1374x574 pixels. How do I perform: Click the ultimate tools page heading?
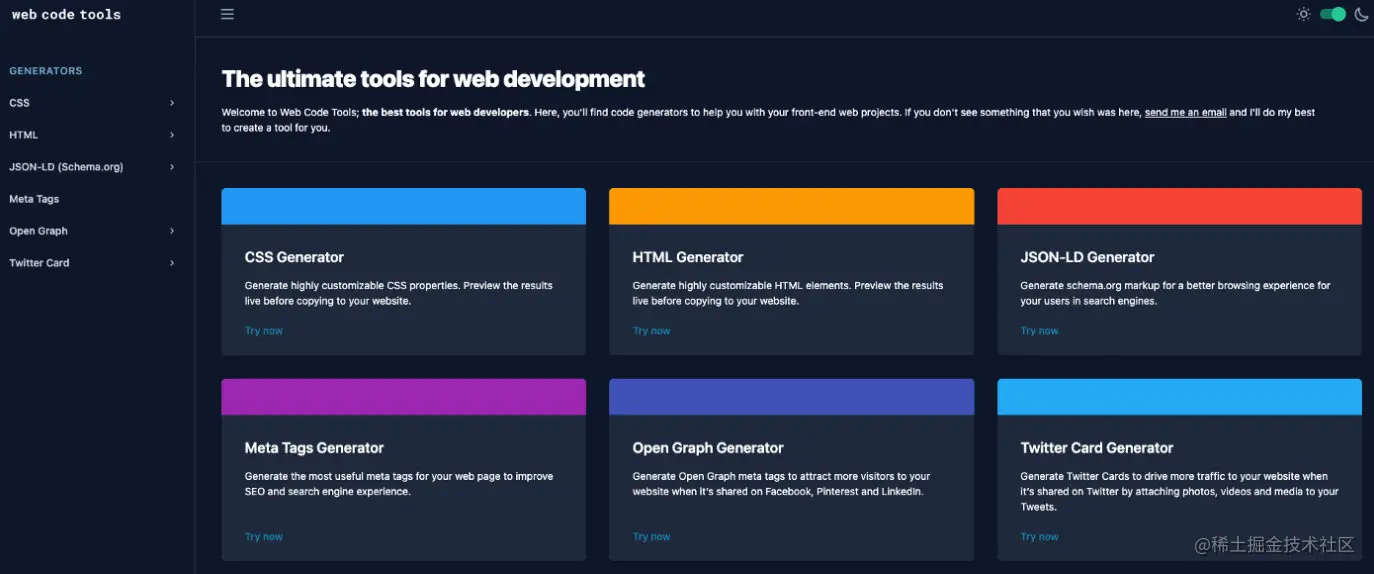433,79
